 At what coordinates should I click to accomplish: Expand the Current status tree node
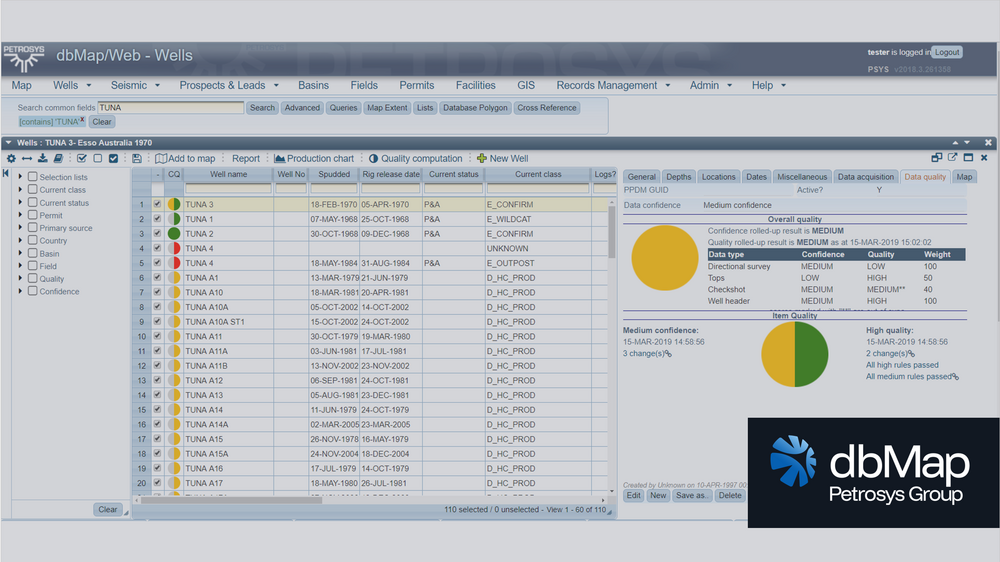click(x=20, y=202)
